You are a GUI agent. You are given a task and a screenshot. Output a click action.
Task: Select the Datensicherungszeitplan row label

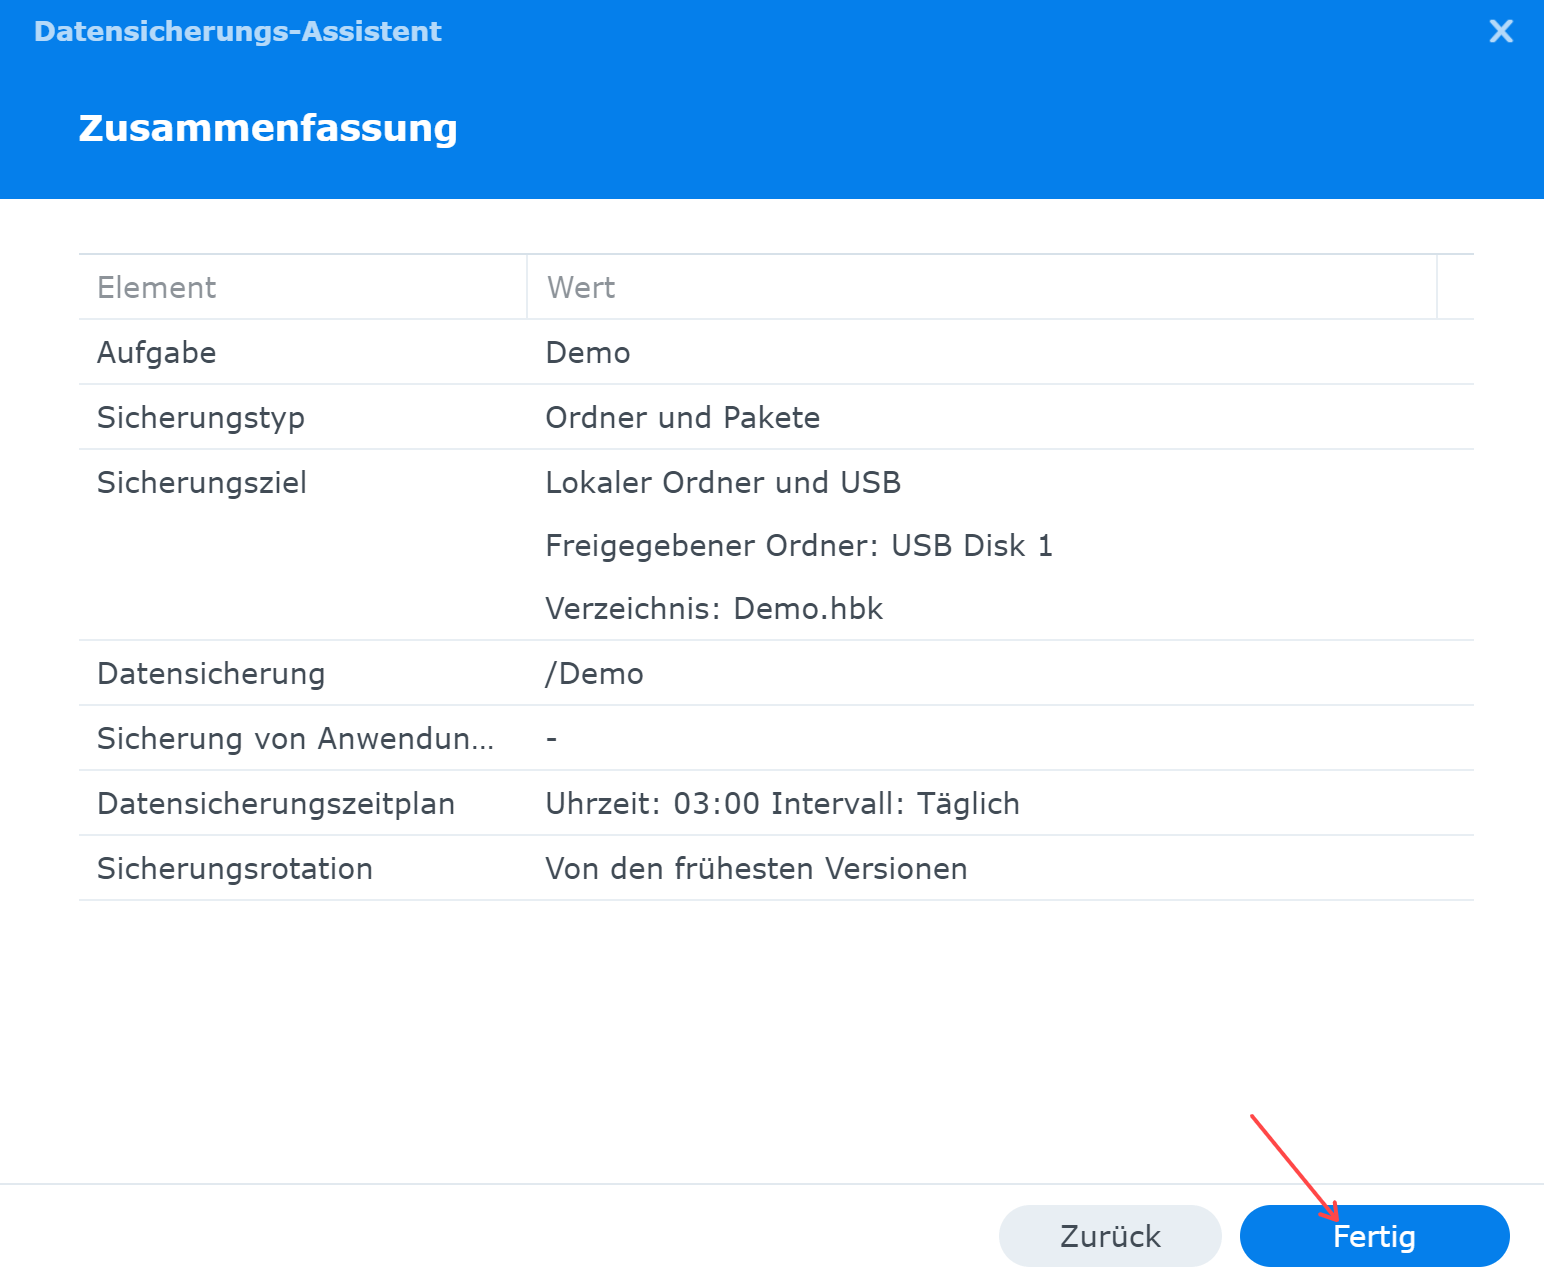coord(276,804)
